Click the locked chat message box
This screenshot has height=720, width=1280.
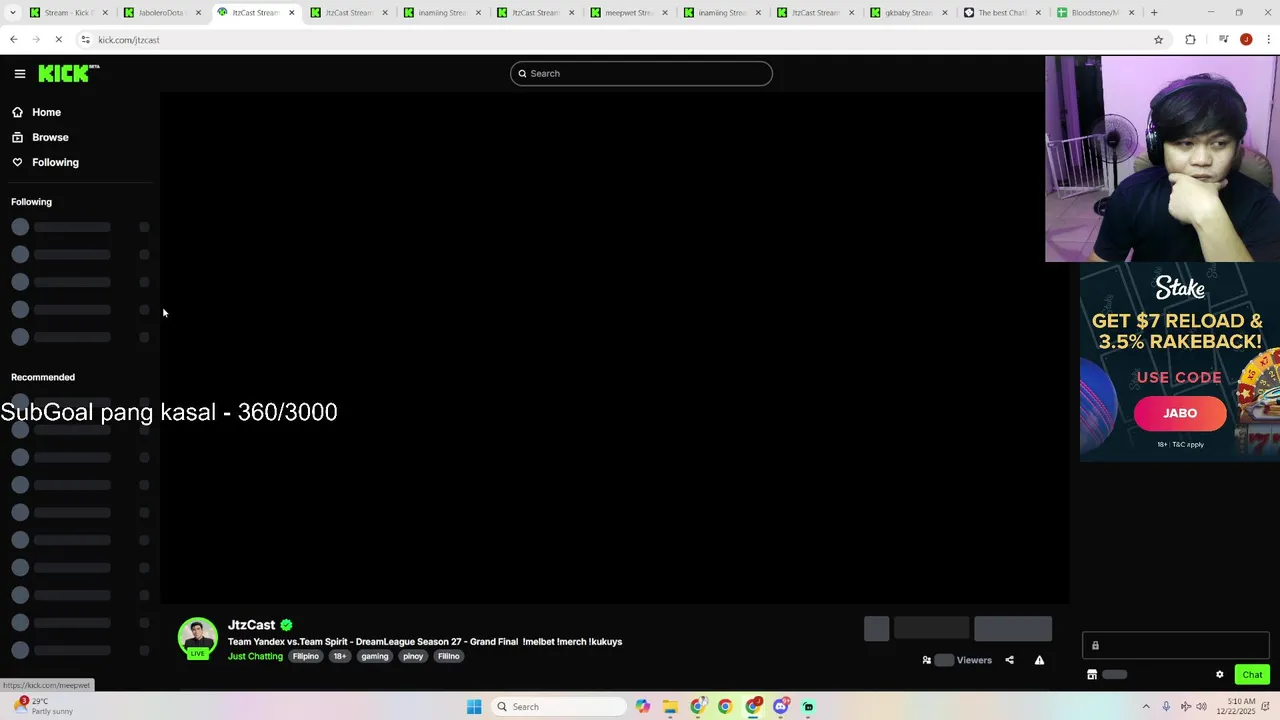point(1176,645)
